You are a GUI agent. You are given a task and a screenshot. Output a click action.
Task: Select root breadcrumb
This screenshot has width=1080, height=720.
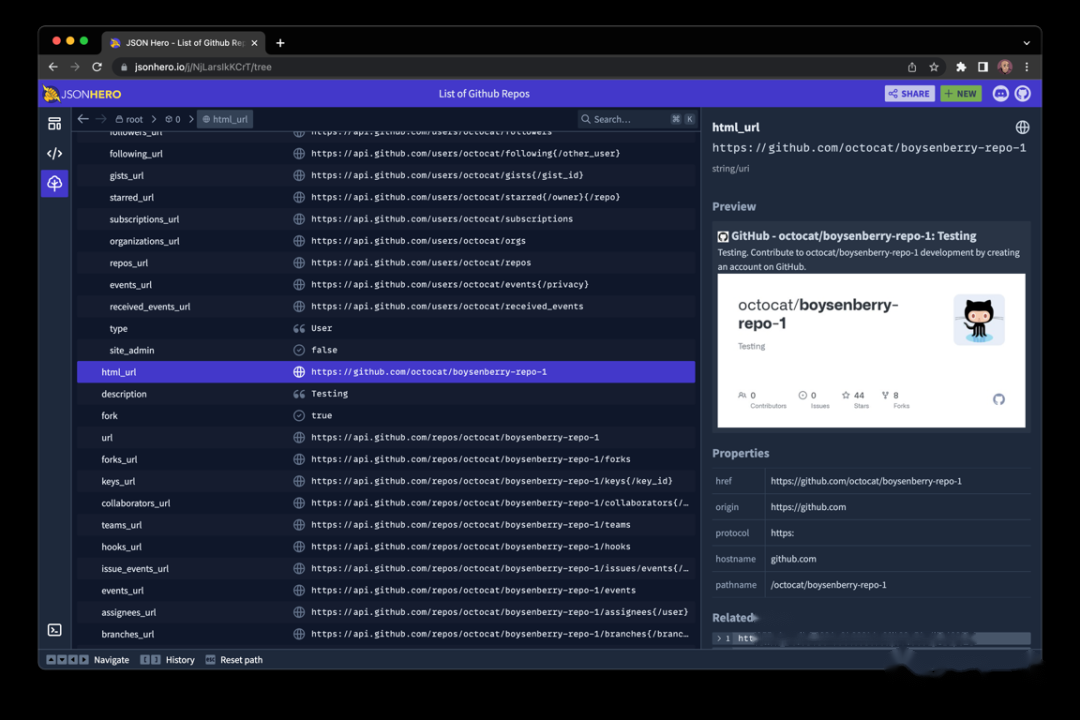click(x=129, y=119)
